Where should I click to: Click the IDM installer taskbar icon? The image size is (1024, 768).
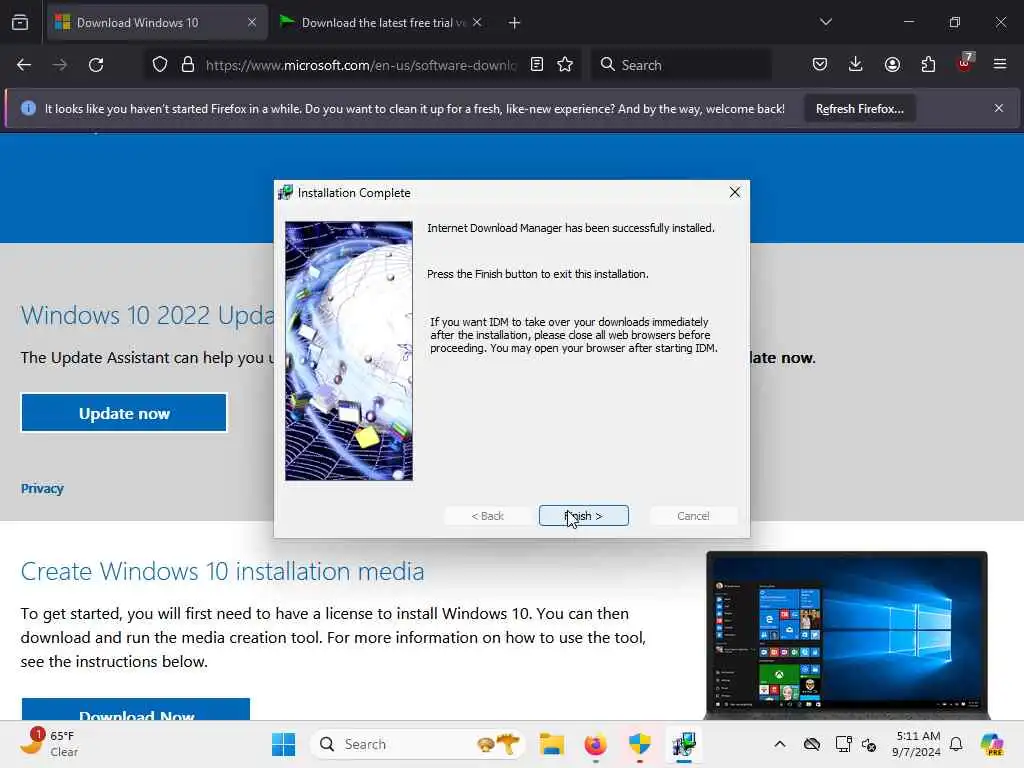(x=684, y=744)
